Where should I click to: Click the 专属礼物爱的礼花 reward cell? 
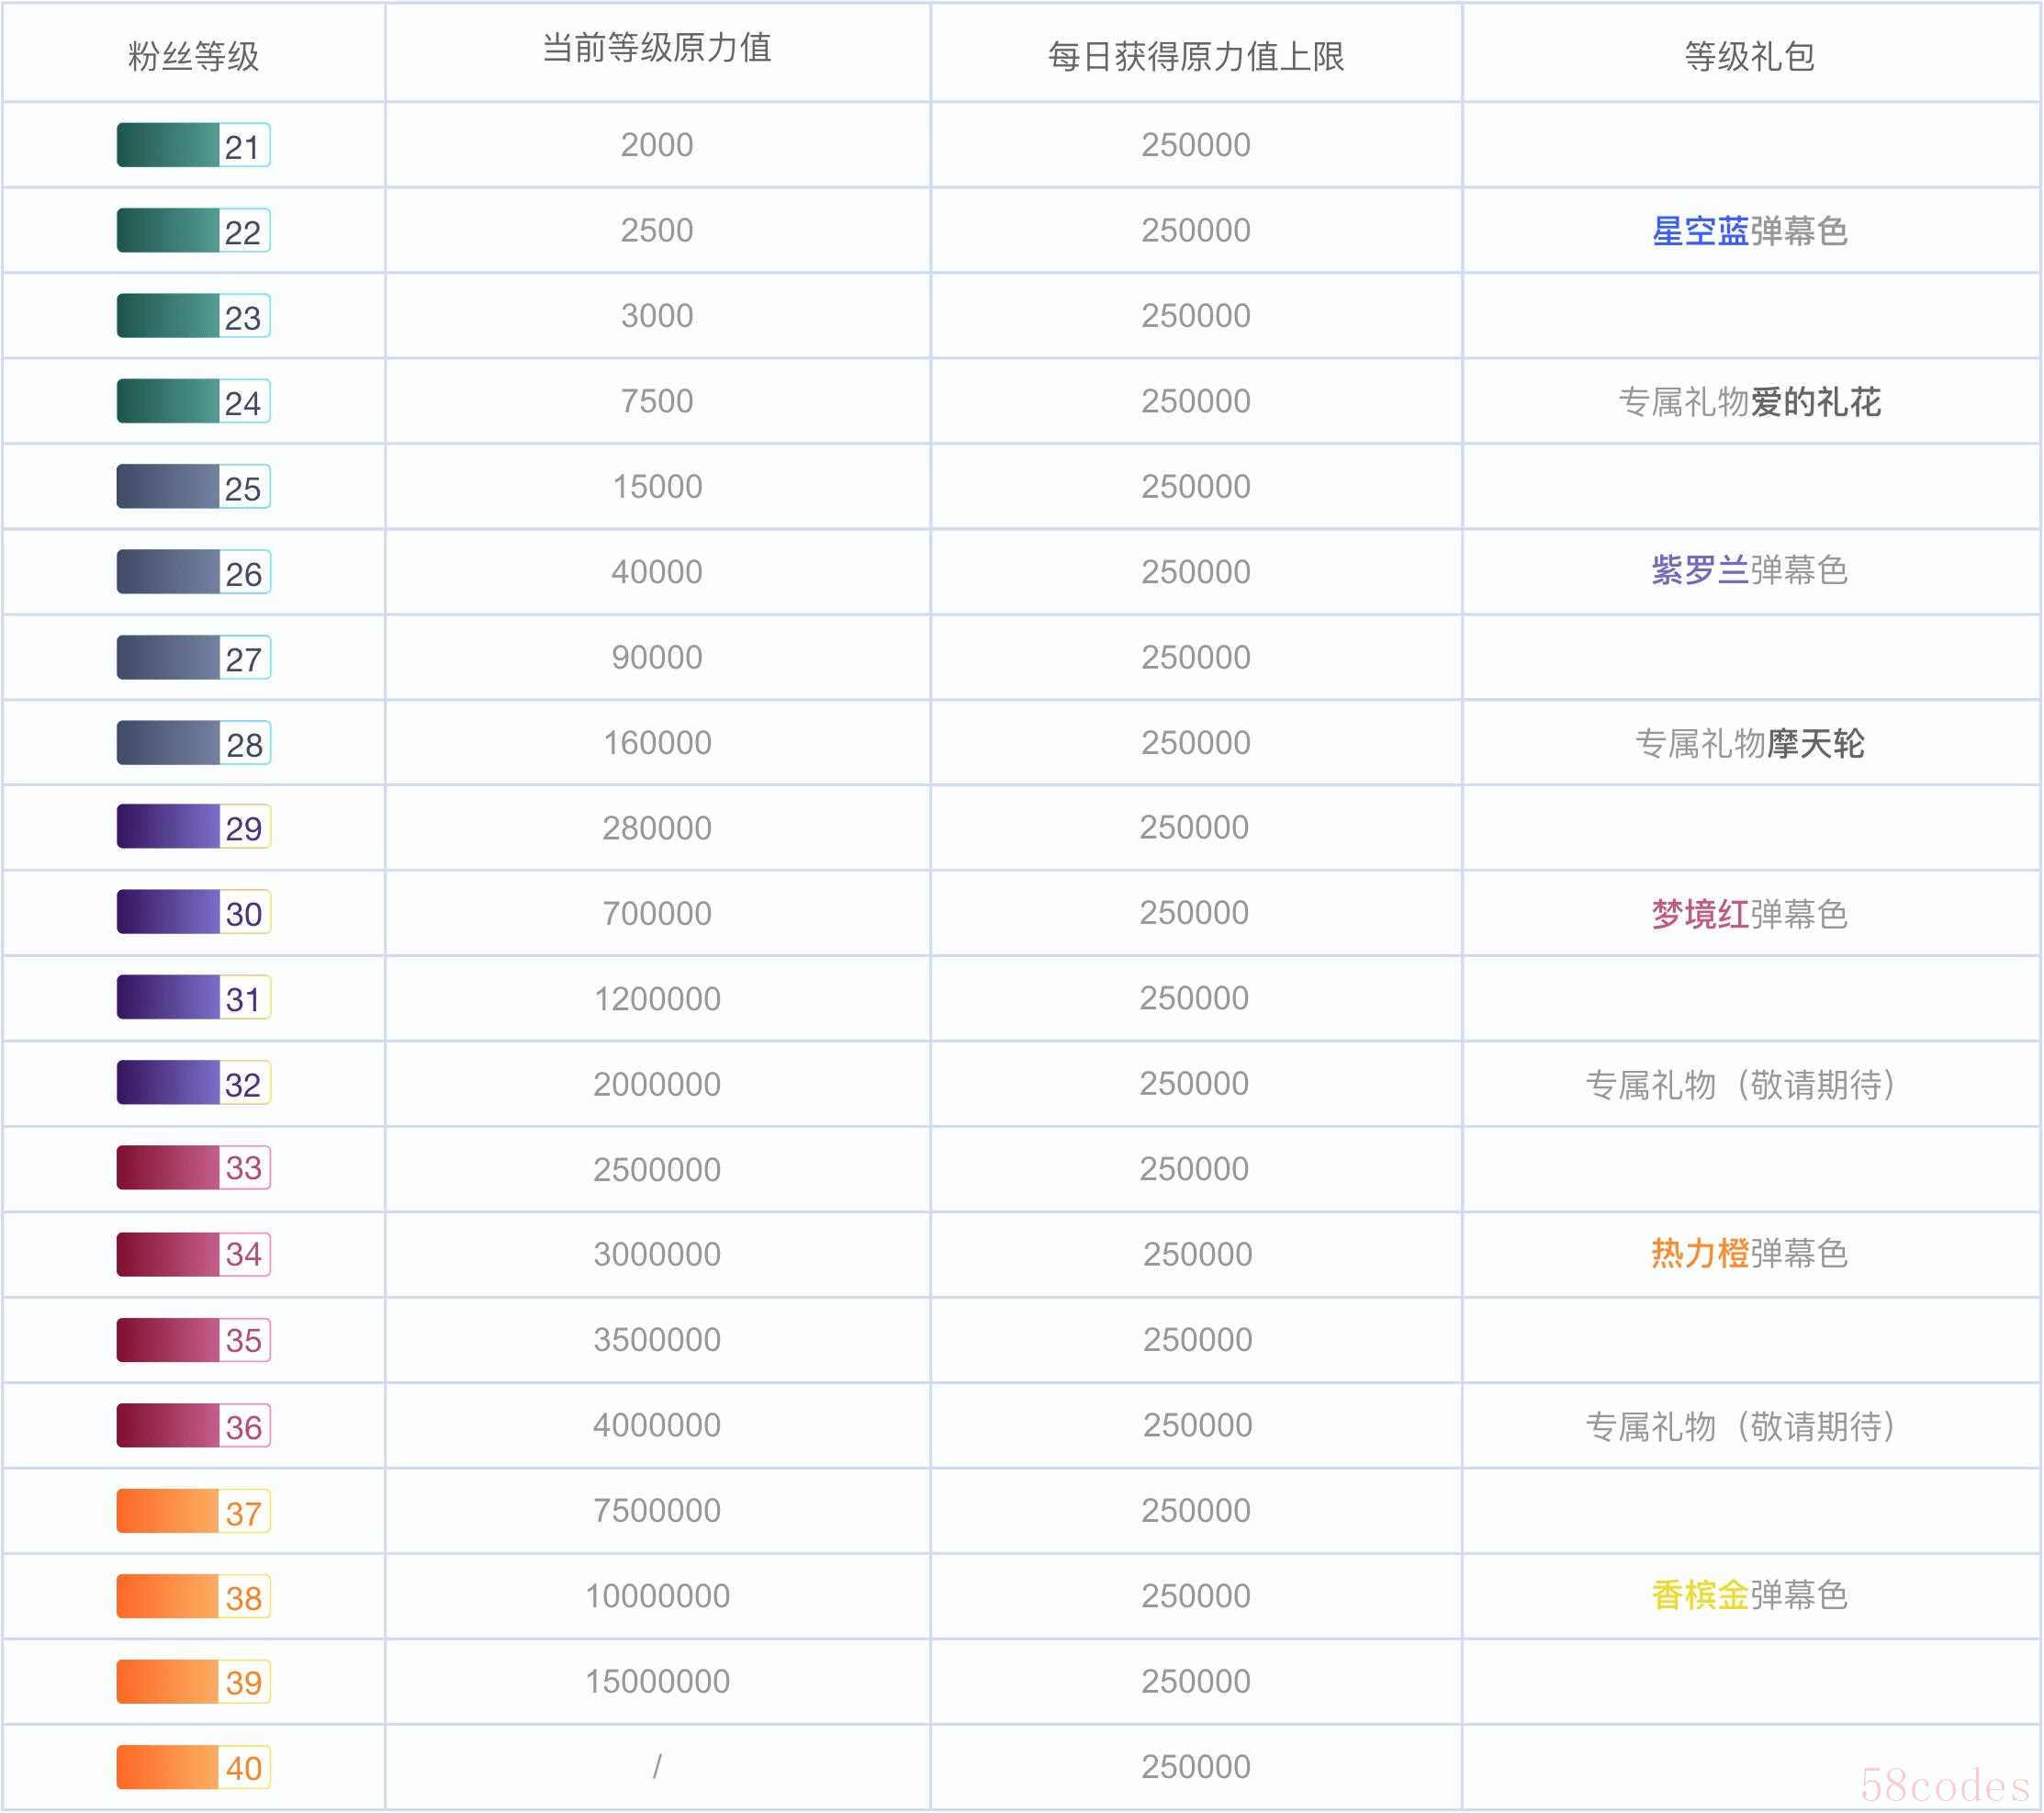[1749, 402]
